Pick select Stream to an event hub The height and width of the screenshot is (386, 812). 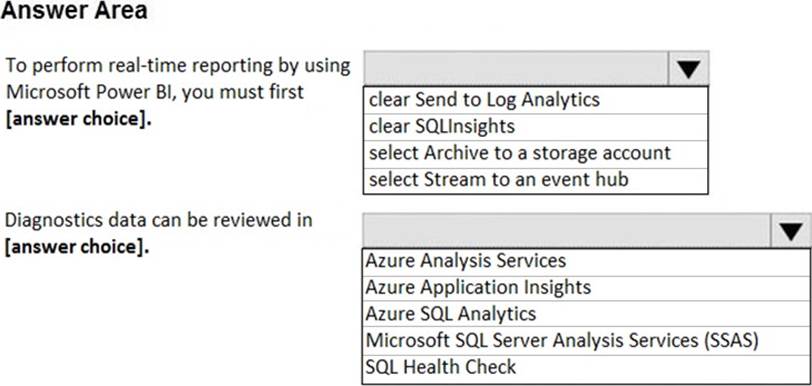click(535, 180)
